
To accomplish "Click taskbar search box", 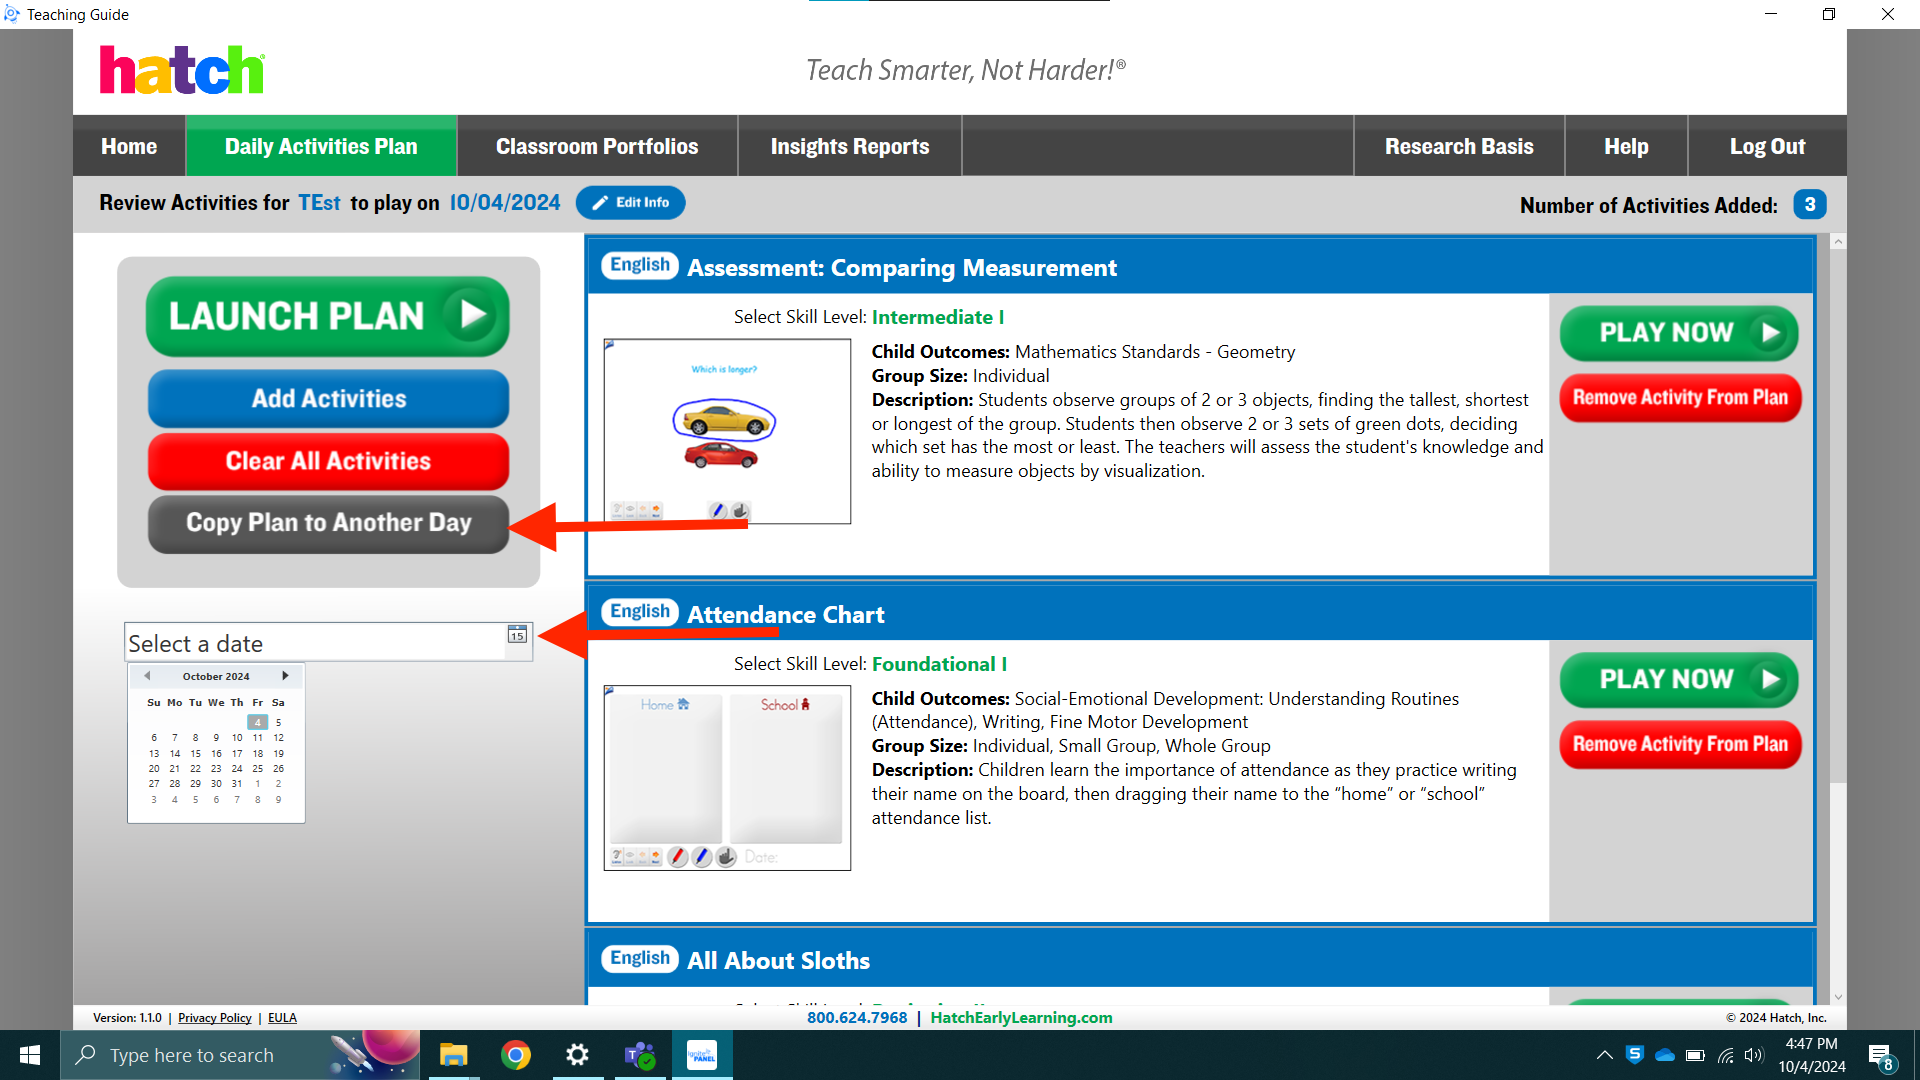I will (x=240, y=1055).
